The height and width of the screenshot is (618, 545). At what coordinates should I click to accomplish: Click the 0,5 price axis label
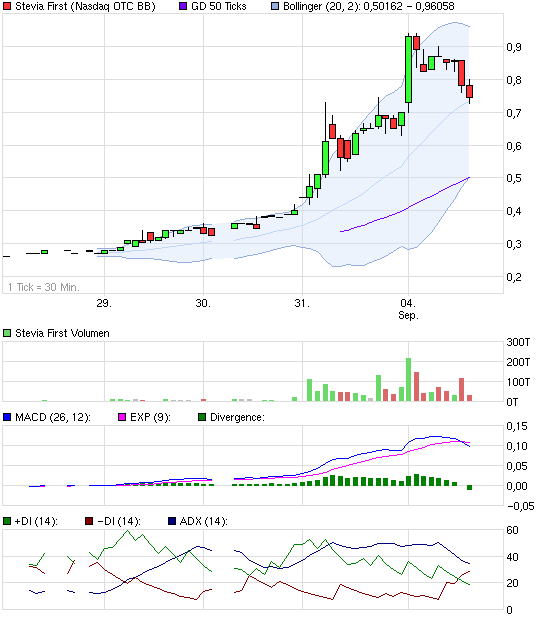(x=514, y=178)
